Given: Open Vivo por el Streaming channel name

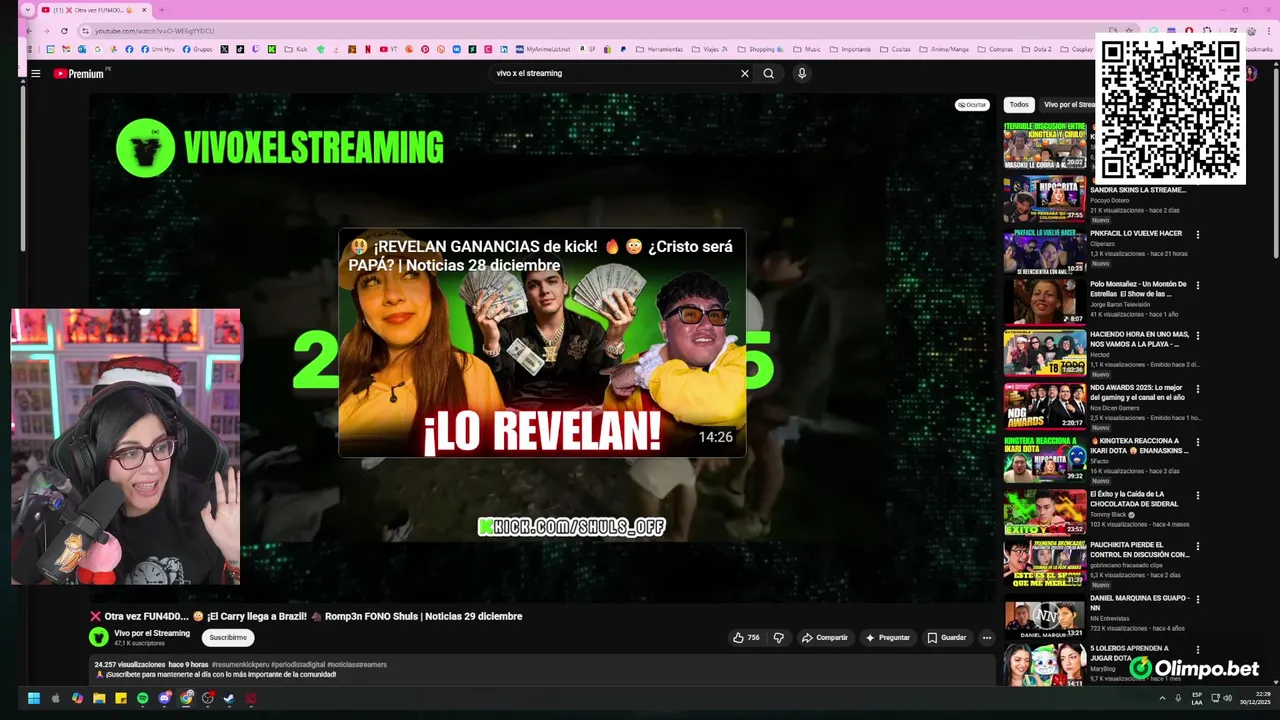Looking at the screenshot, I should (152, 633).
